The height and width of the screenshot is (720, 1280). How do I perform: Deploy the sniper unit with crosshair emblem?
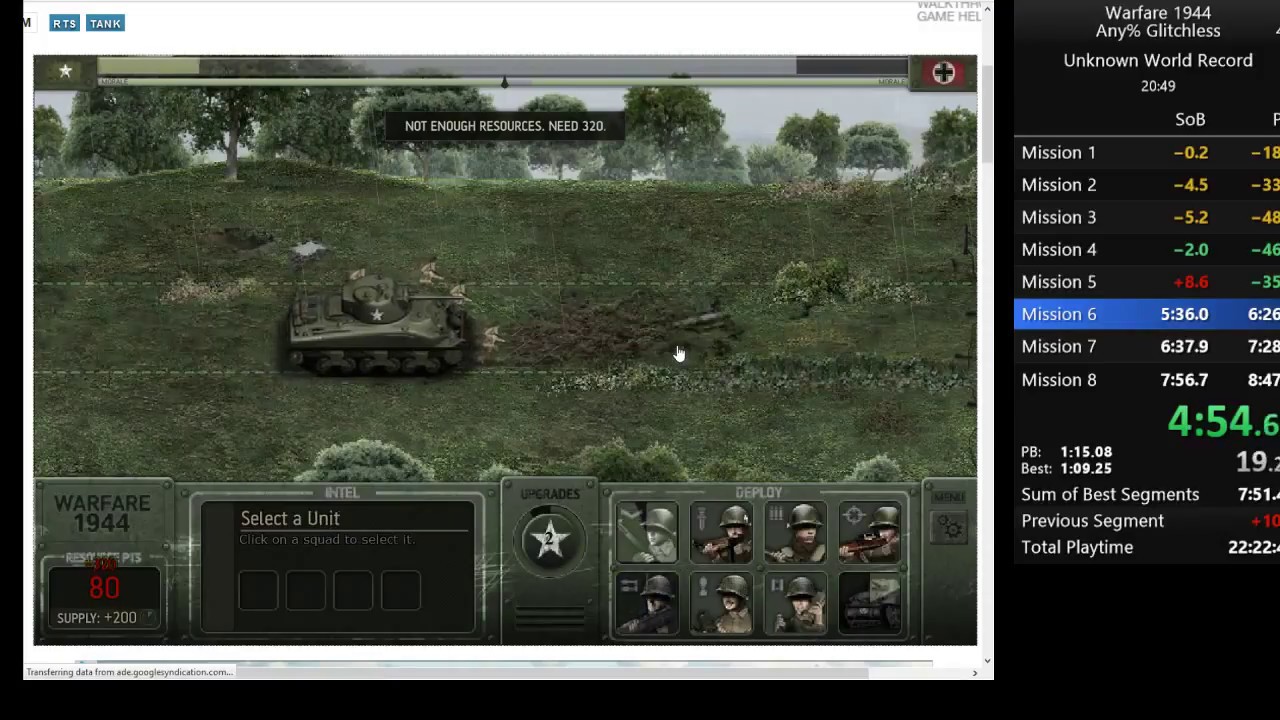pyautogui.click(x=870, y=534)
